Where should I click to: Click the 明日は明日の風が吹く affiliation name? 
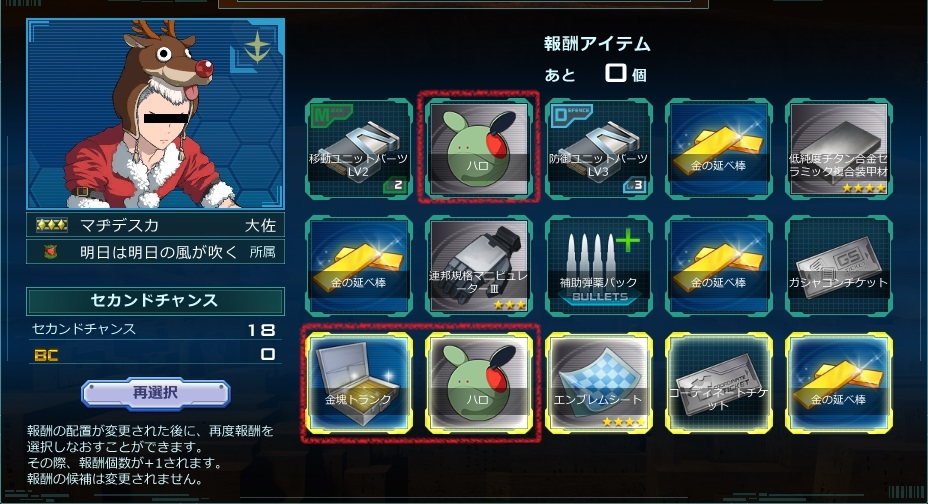[x=159, y=253]
